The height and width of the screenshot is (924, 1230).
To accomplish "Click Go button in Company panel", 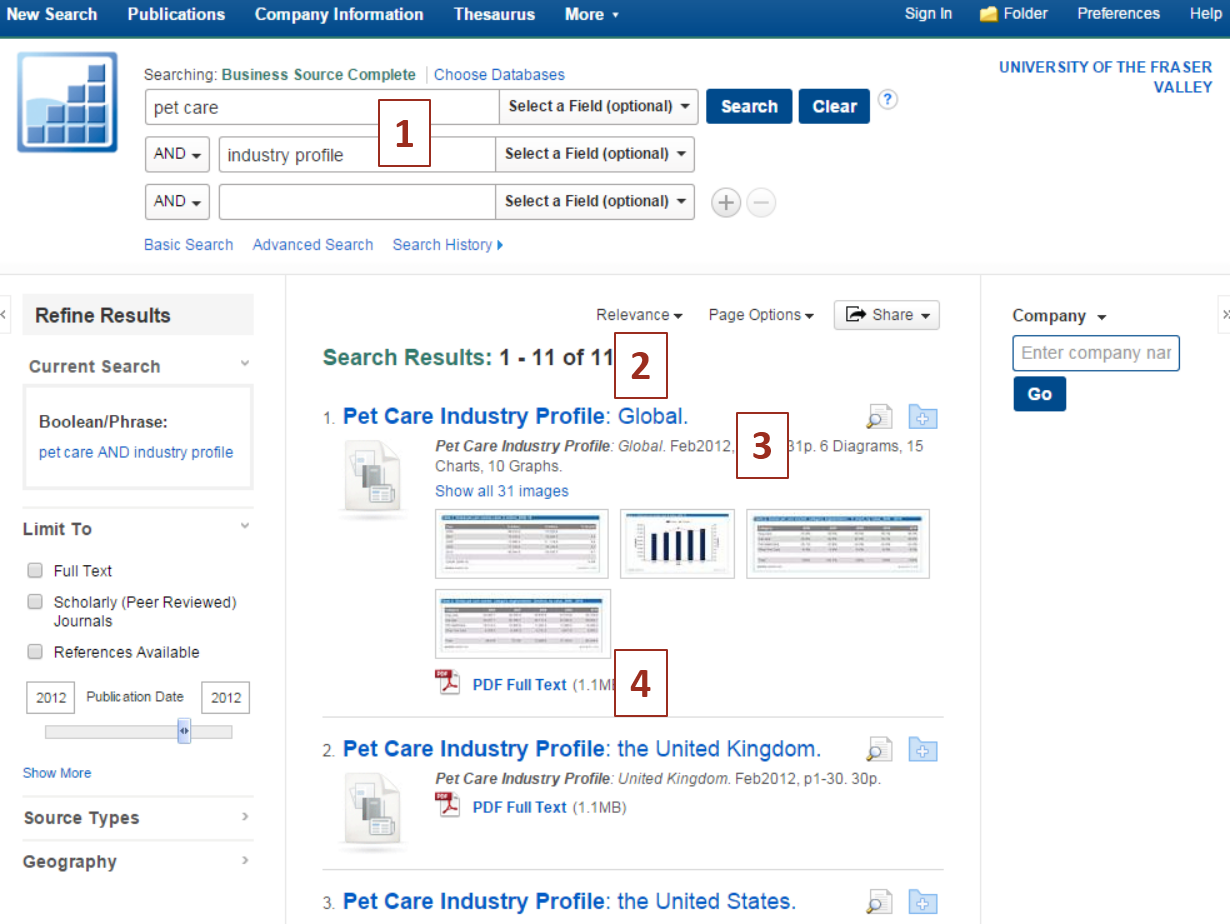I will (1039, 394).
